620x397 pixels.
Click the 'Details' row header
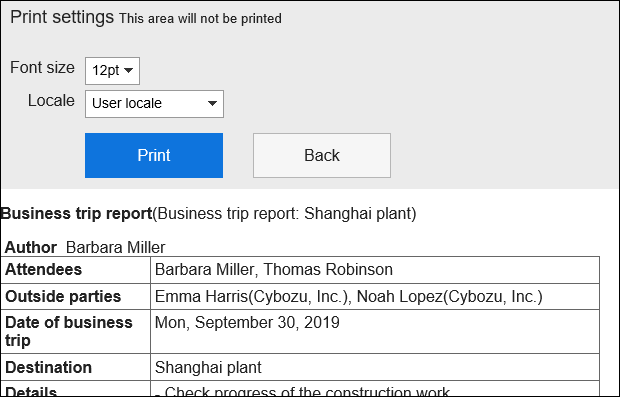tap(76, 389)
